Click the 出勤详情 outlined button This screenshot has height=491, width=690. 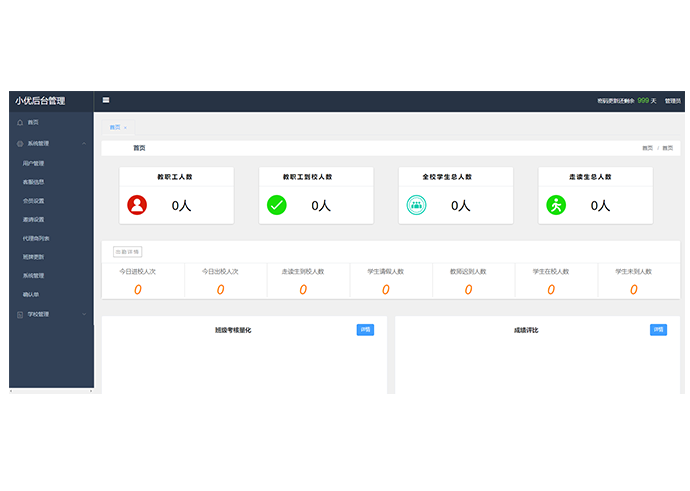[128, 252]
